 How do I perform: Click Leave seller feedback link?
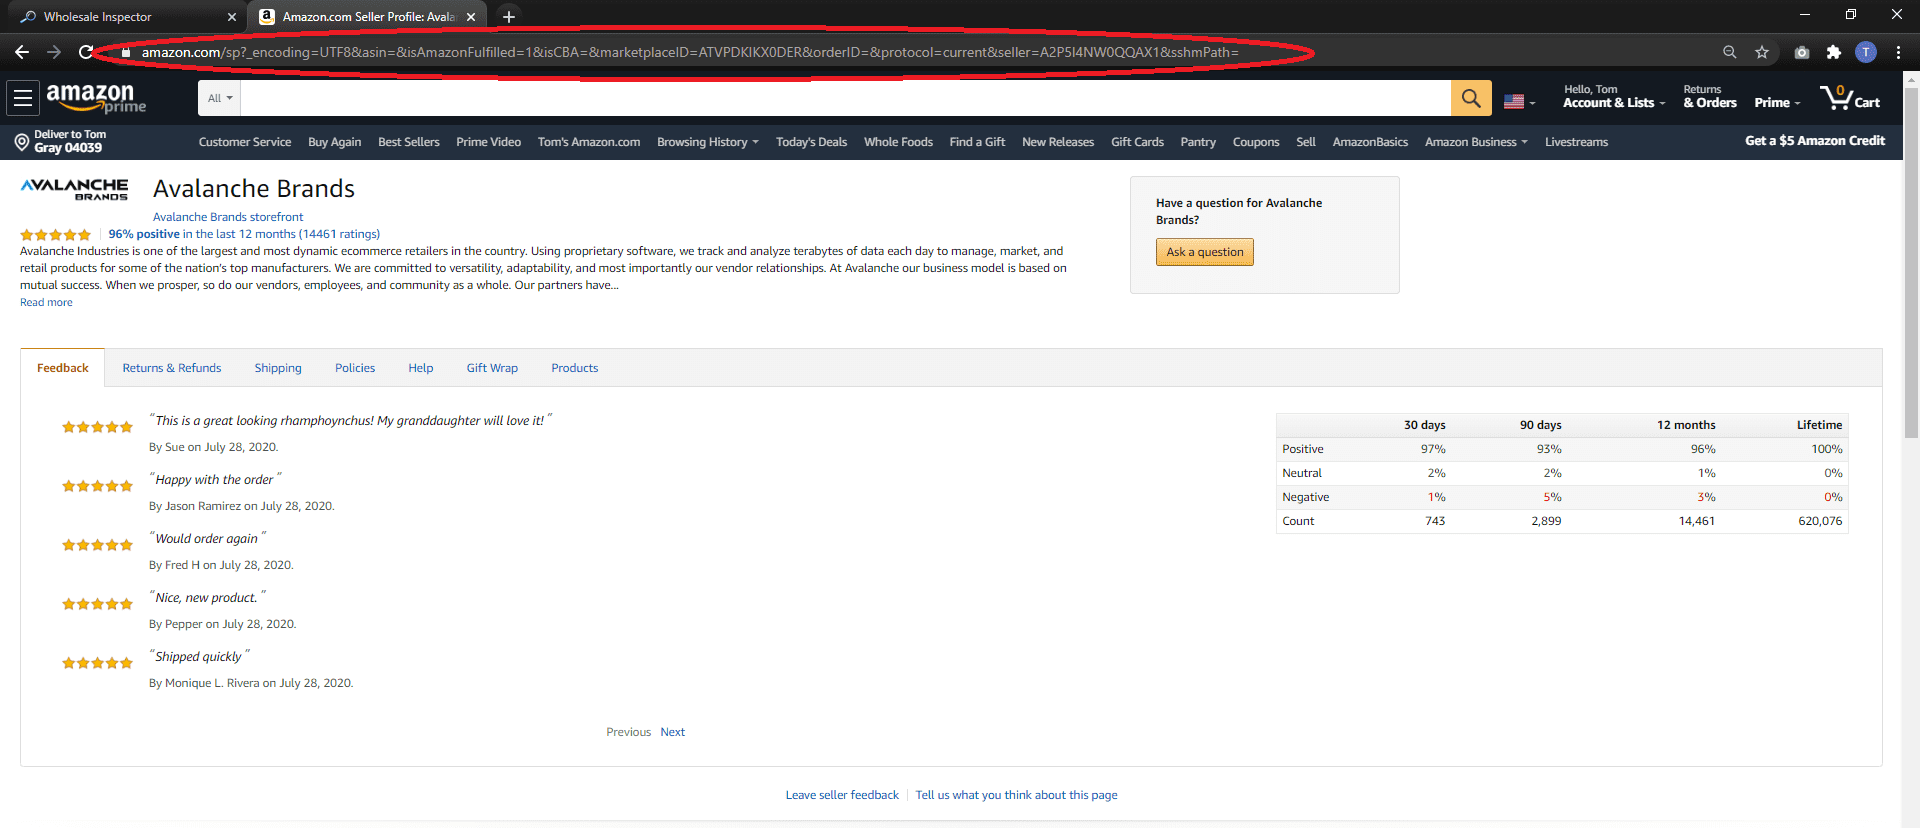pyautogui.click(x=842, y=795)
